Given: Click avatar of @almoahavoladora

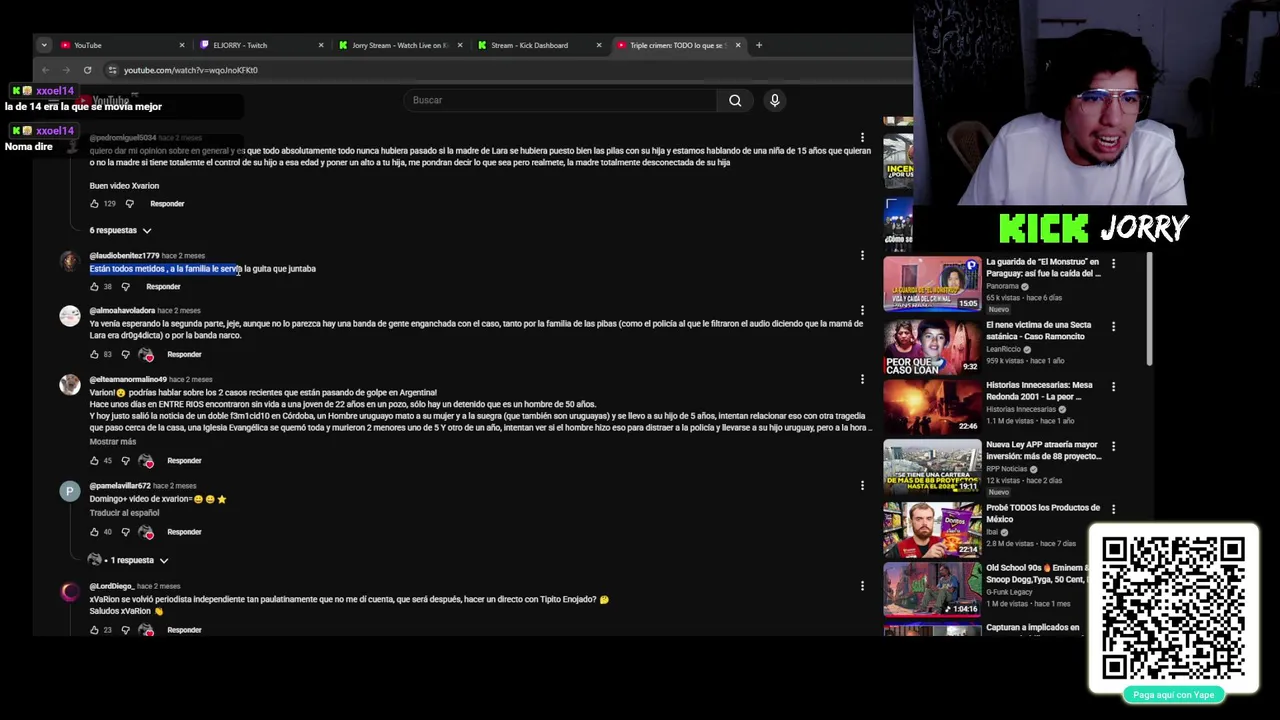Looking at the screenshot, I should [x=69, y=316].
